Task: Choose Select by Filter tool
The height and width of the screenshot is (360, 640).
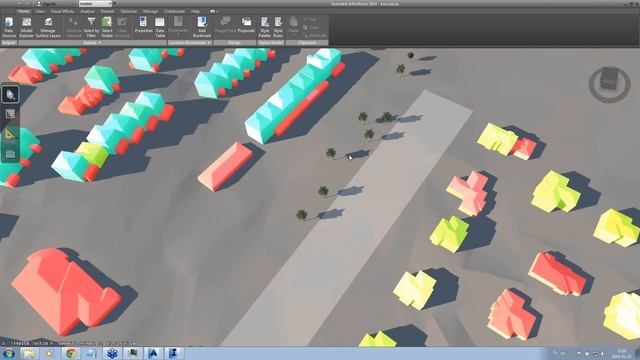Action: coord(91,27)
